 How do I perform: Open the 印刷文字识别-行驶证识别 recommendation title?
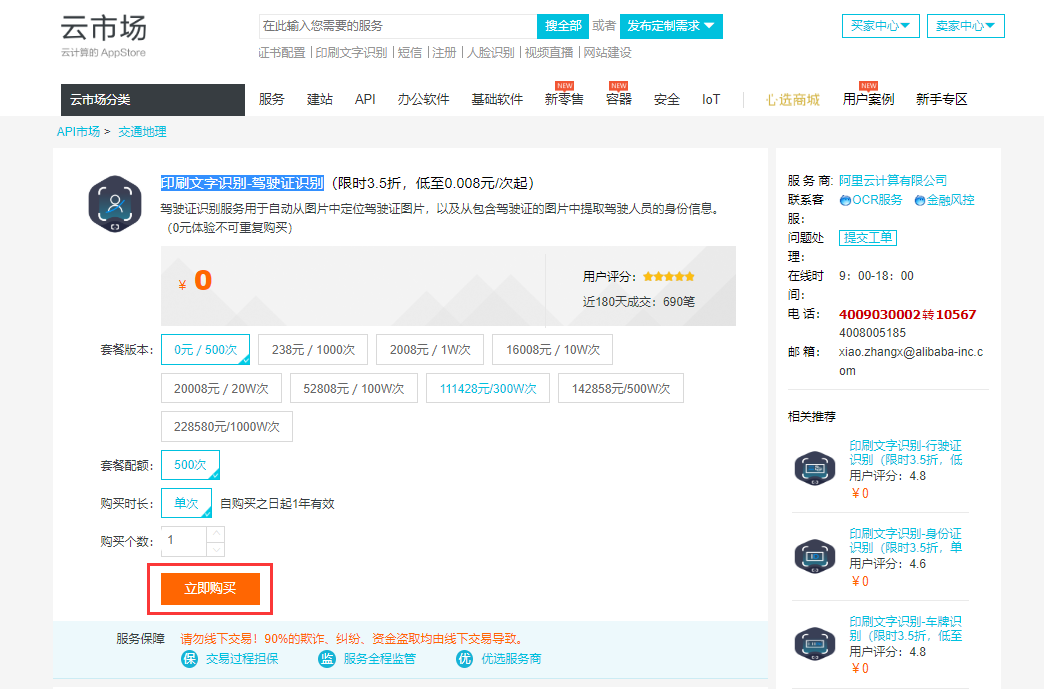click(906, 453)
